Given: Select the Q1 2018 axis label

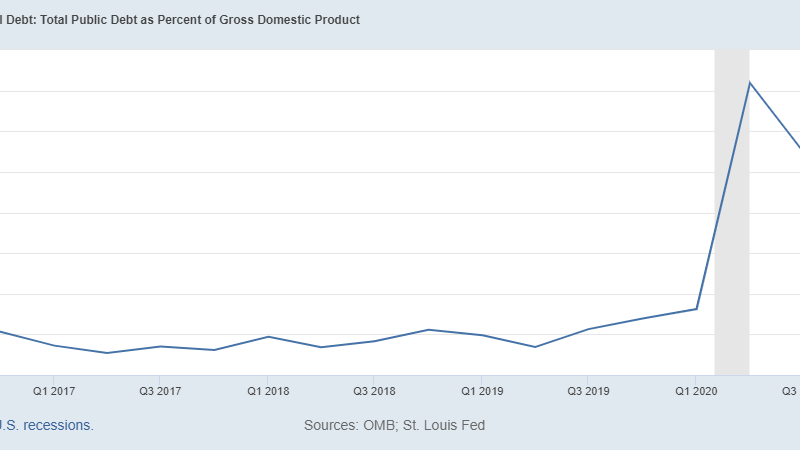Looking at the screenshot, I should [x=268, y=390].
